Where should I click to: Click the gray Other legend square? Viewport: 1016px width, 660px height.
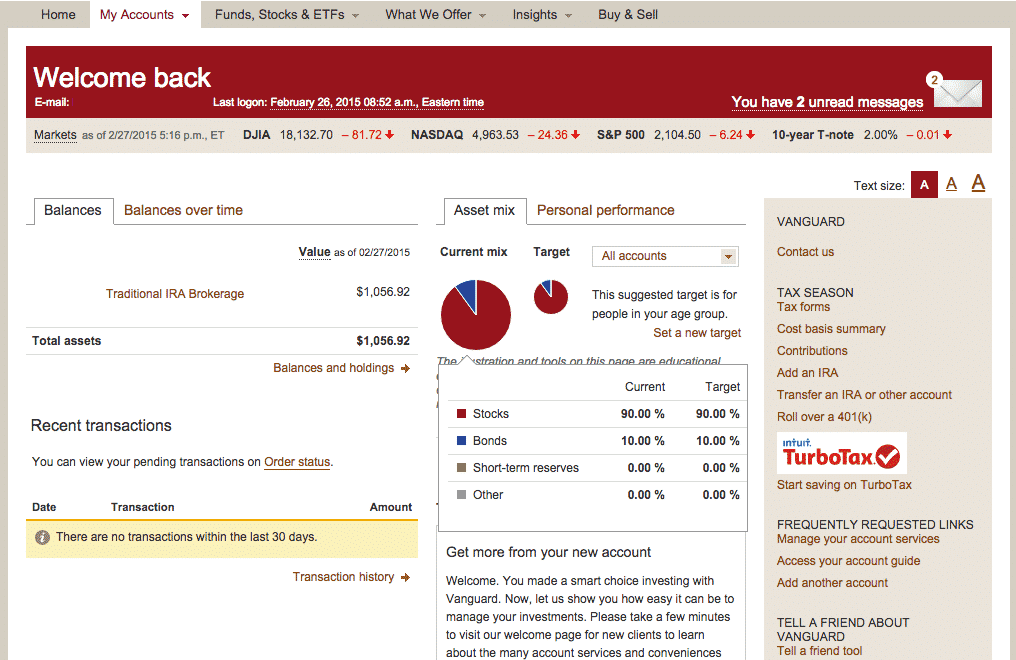[461, 494]
